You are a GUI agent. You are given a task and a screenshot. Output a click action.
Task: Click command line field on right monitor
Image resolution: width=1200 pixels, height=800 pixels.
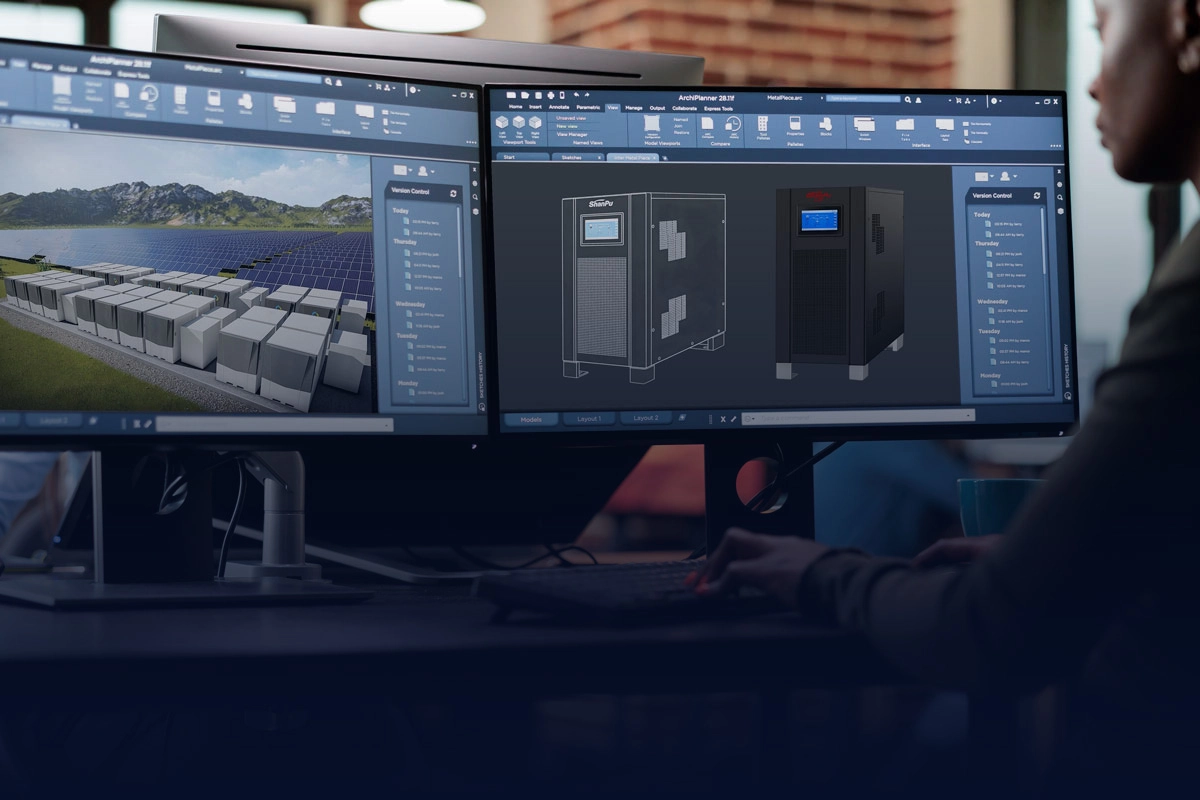858,418
